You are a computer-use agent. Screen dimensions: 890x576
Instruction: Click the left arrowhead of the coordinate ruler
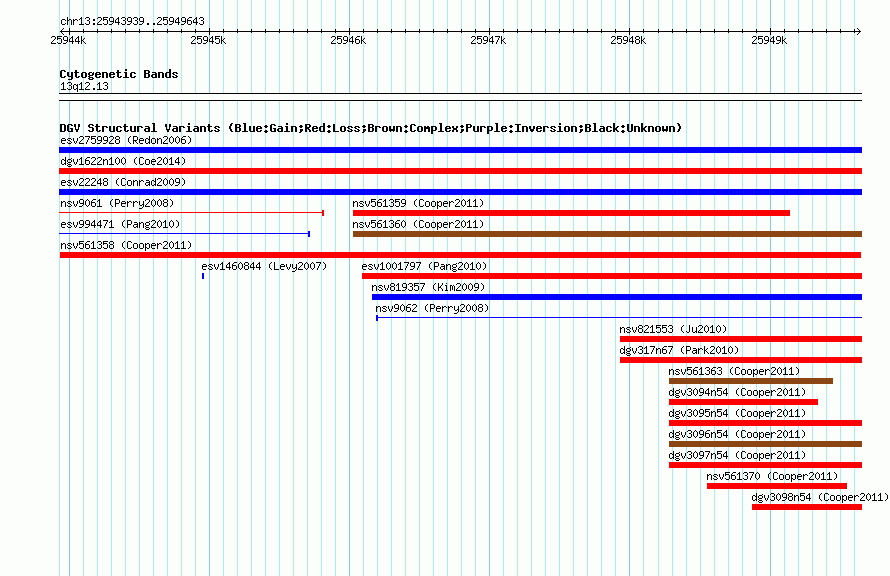click(x=62, y=31)
